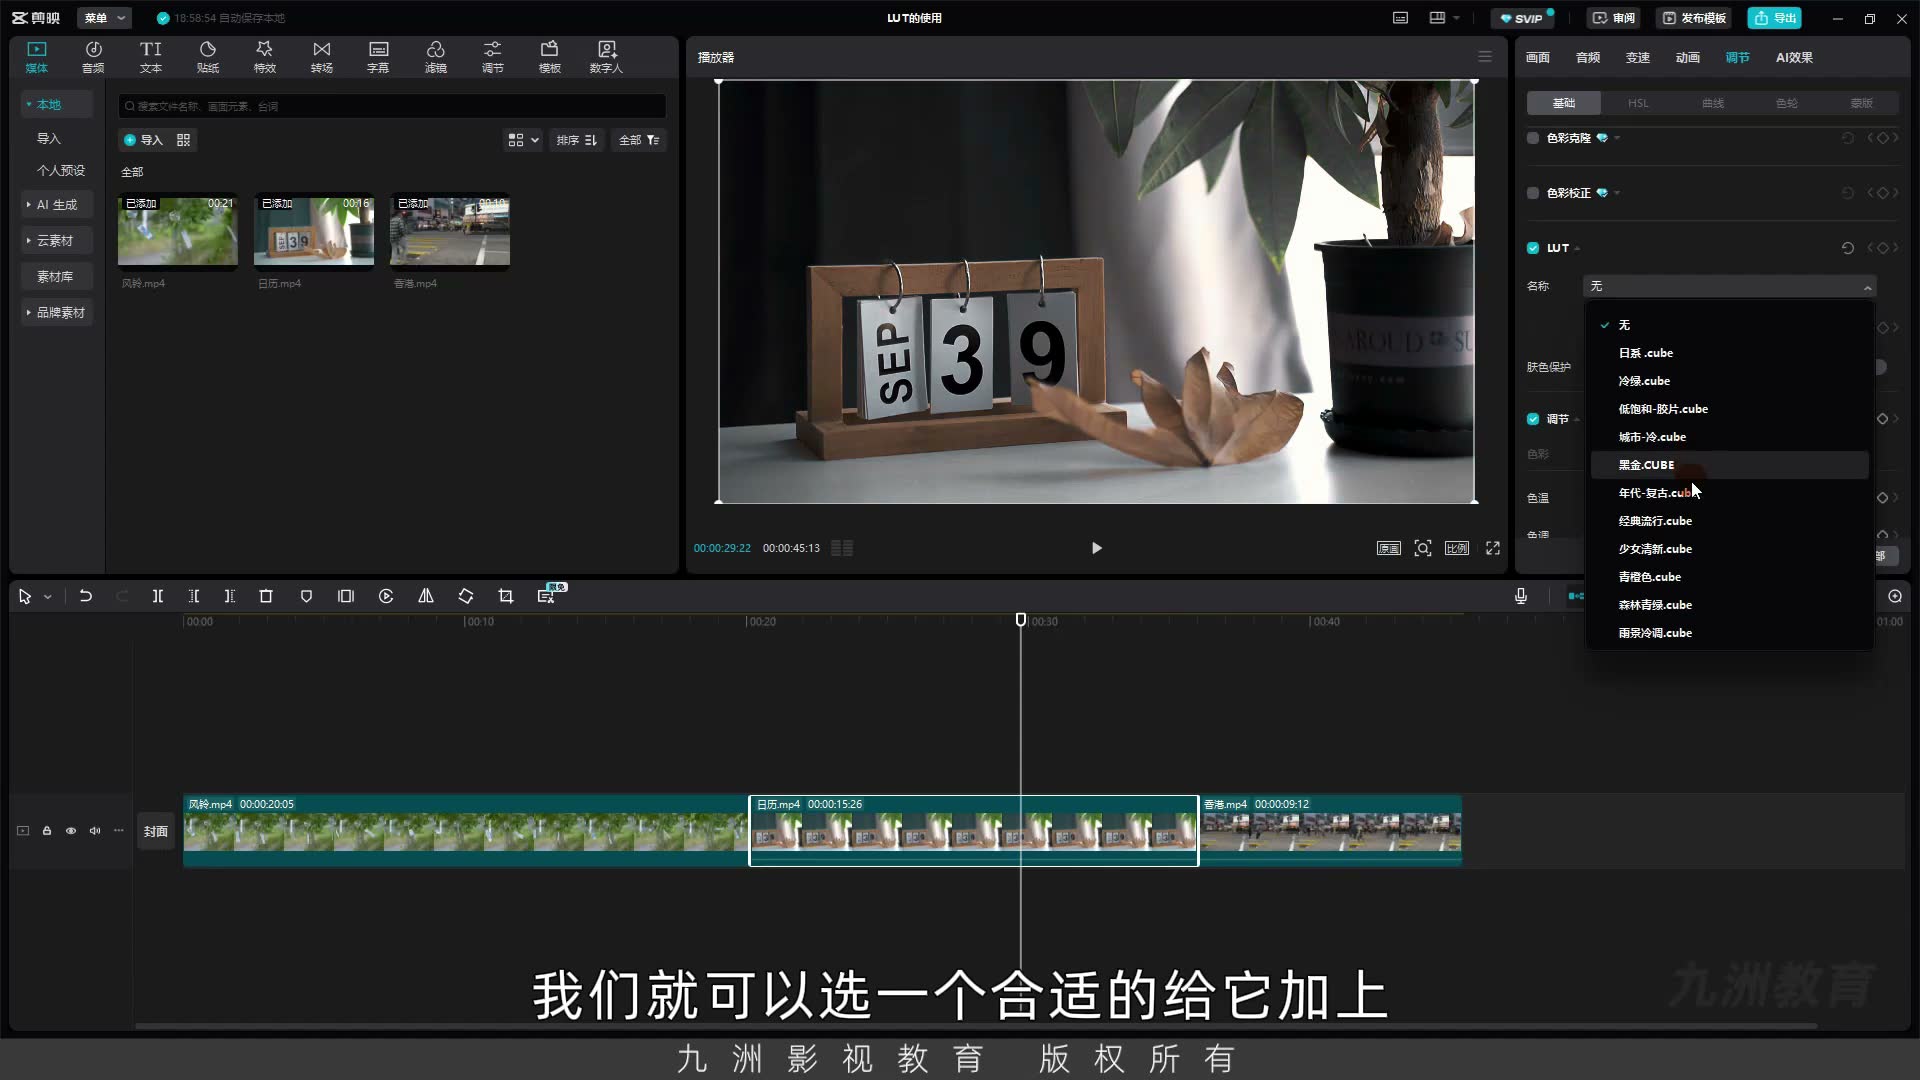Screen dimensions: 1920x1080
Task: Click the delete trash icon in timeline toolbar
Action: pos(266,596)
